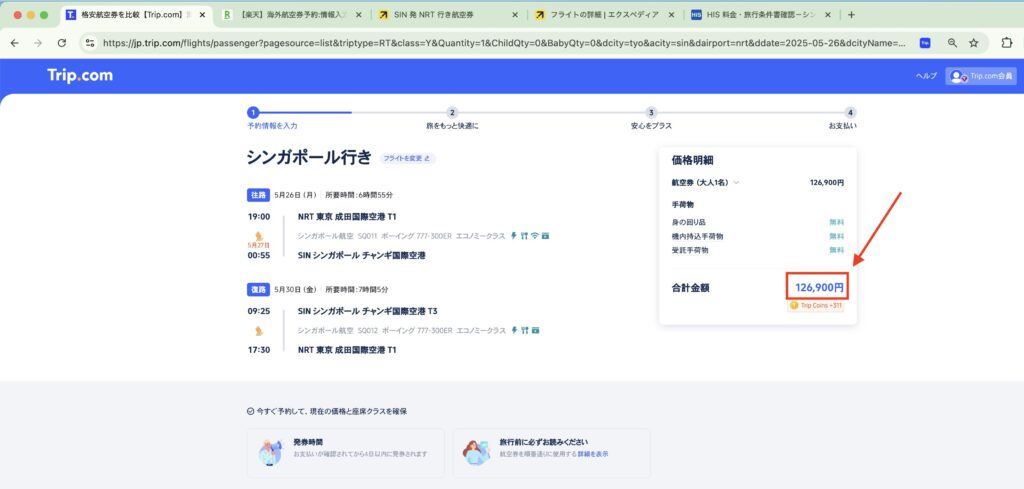Click the zoom magnifier icon in address bar

(952, 43)
